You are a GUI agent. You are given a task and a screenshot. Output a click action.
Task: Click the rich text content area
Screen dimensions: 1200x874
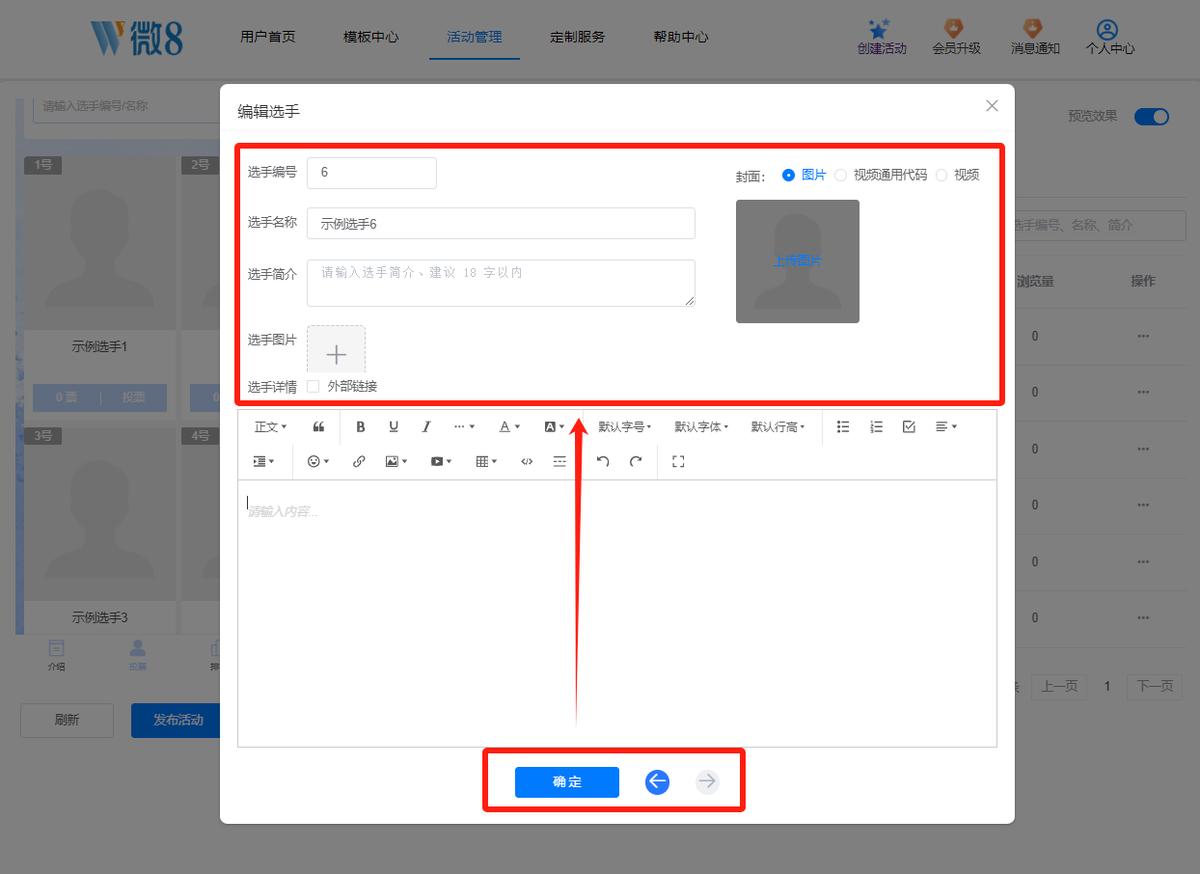(x=617, y=613)
